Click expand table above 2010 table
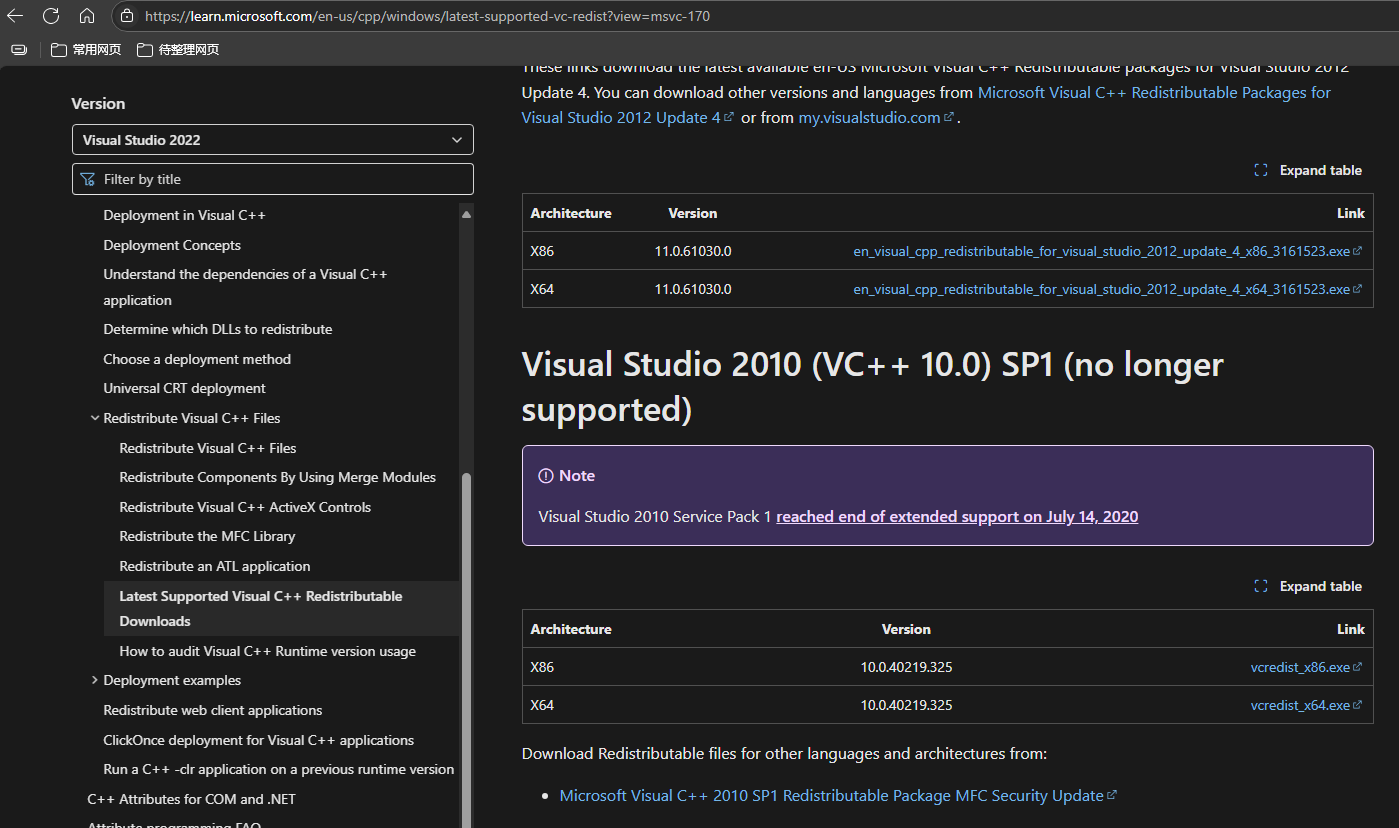Viewport: 1399px width, 828px height. (x=1308, y=586)
